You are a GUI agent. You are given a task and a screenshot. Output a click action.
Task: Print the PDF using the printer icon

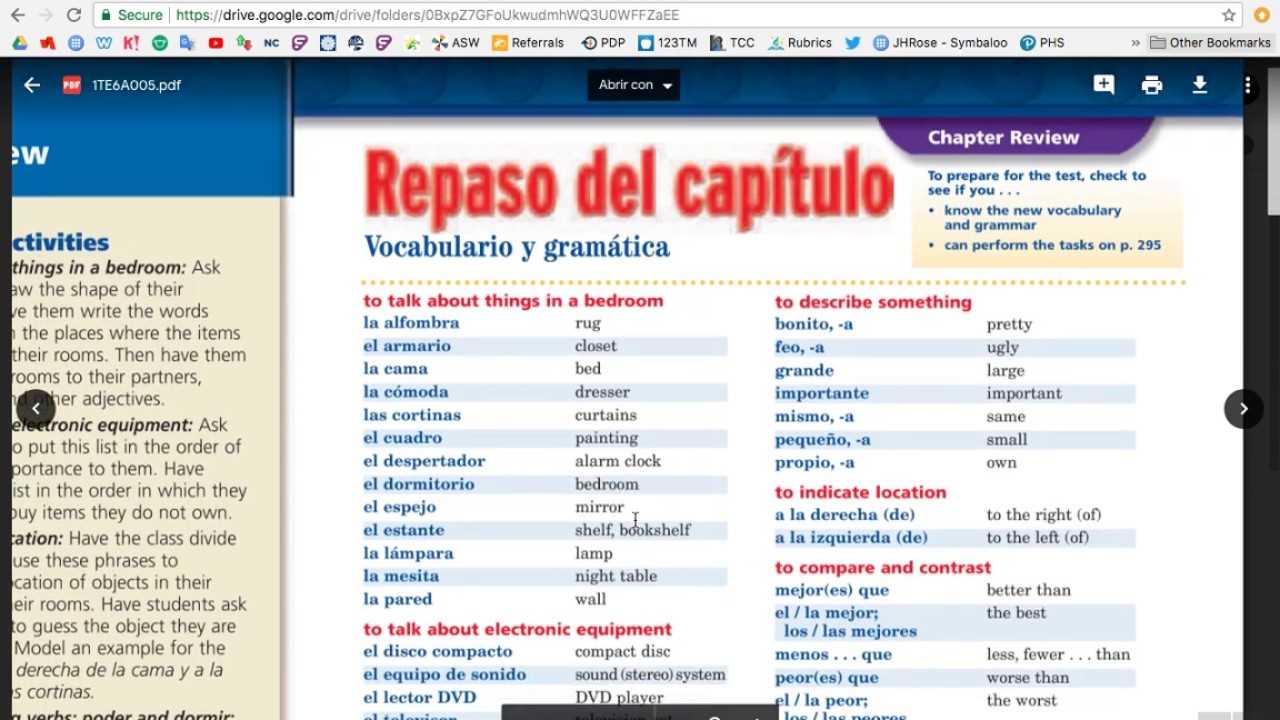1152,85
